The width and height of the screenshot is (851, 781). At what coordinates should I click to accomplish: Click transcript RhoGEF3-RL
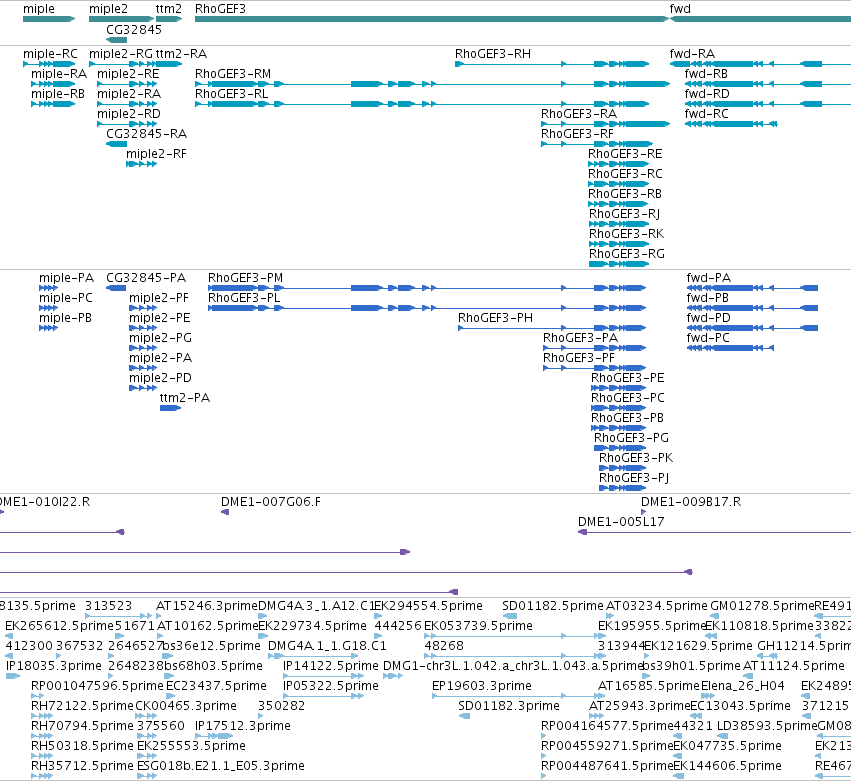point(422,104)
